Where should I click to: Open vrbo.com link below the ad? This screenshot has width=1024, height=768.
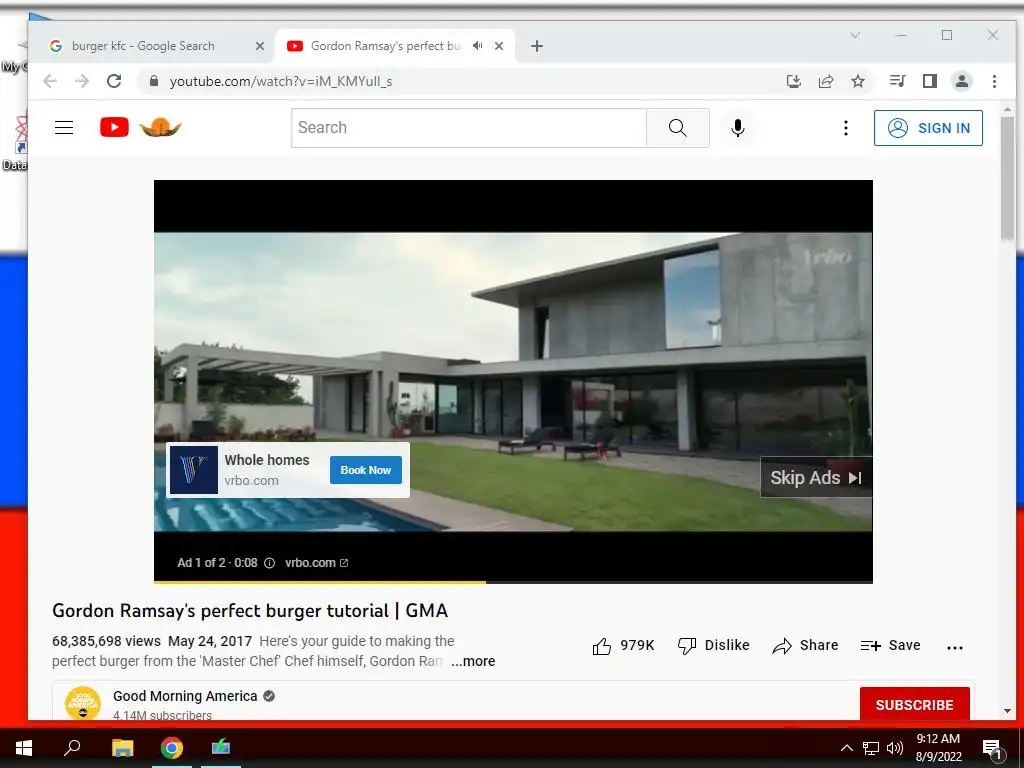pyautogui.click(x=317, y=563)
